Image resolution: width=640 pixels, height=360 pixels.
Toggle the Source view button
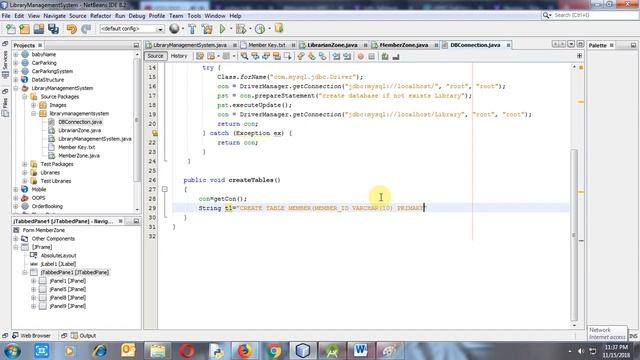(155, 56)
